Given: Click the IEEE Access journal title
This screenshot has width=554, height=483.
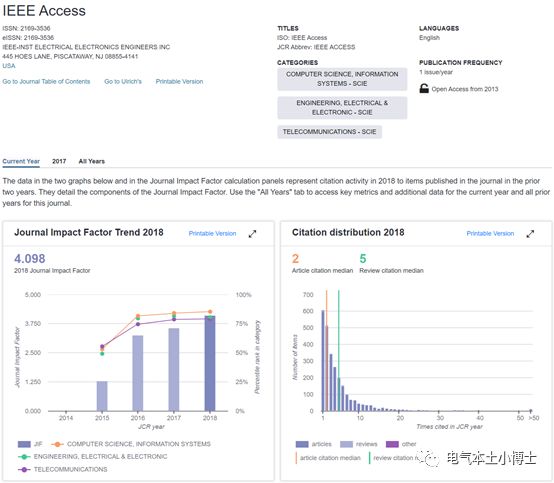Looking at the screenshot, I should point(44,11).
